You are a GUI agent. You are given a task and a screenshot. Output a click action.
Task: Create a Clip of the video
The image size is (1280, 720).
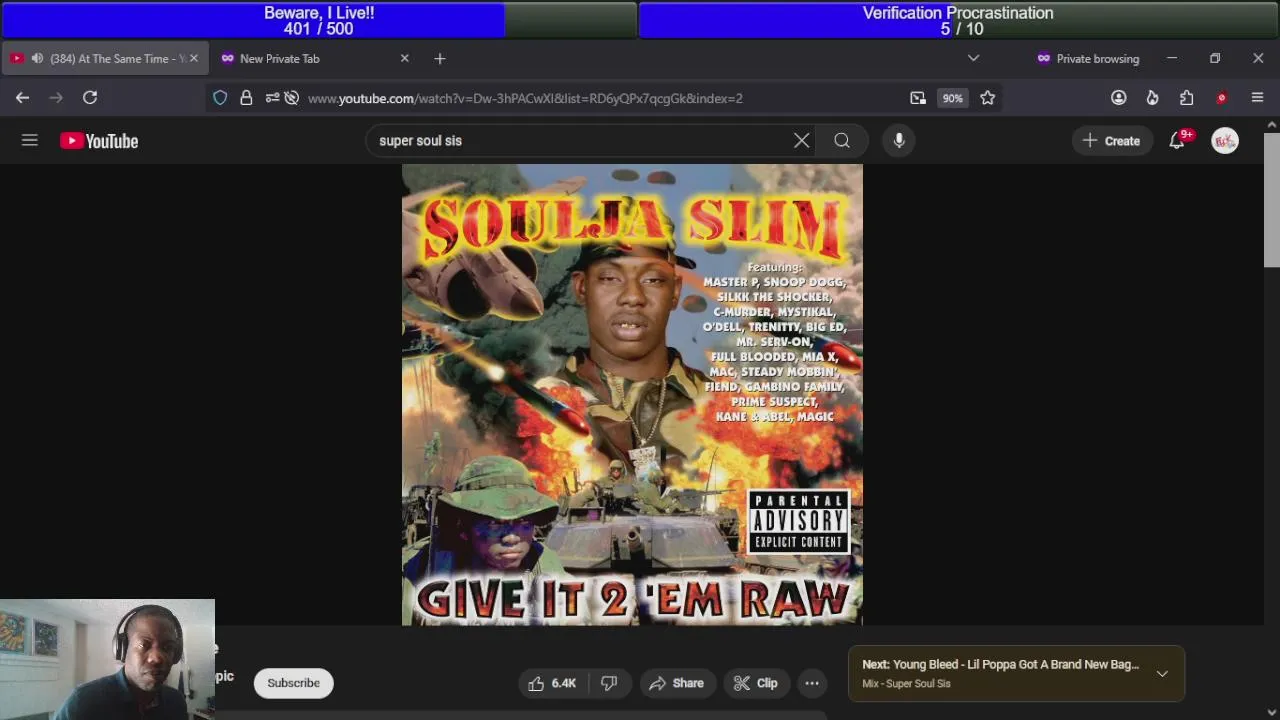tap(756, 683)
